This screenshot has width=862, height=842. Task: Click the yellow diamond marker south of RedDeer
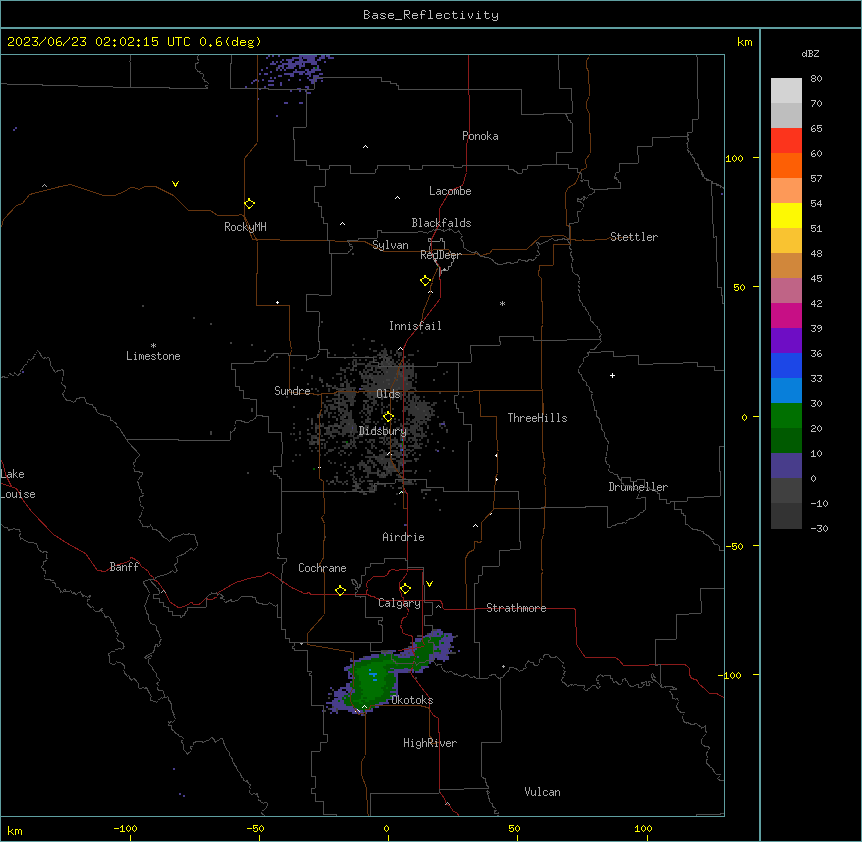click(426, 281)
